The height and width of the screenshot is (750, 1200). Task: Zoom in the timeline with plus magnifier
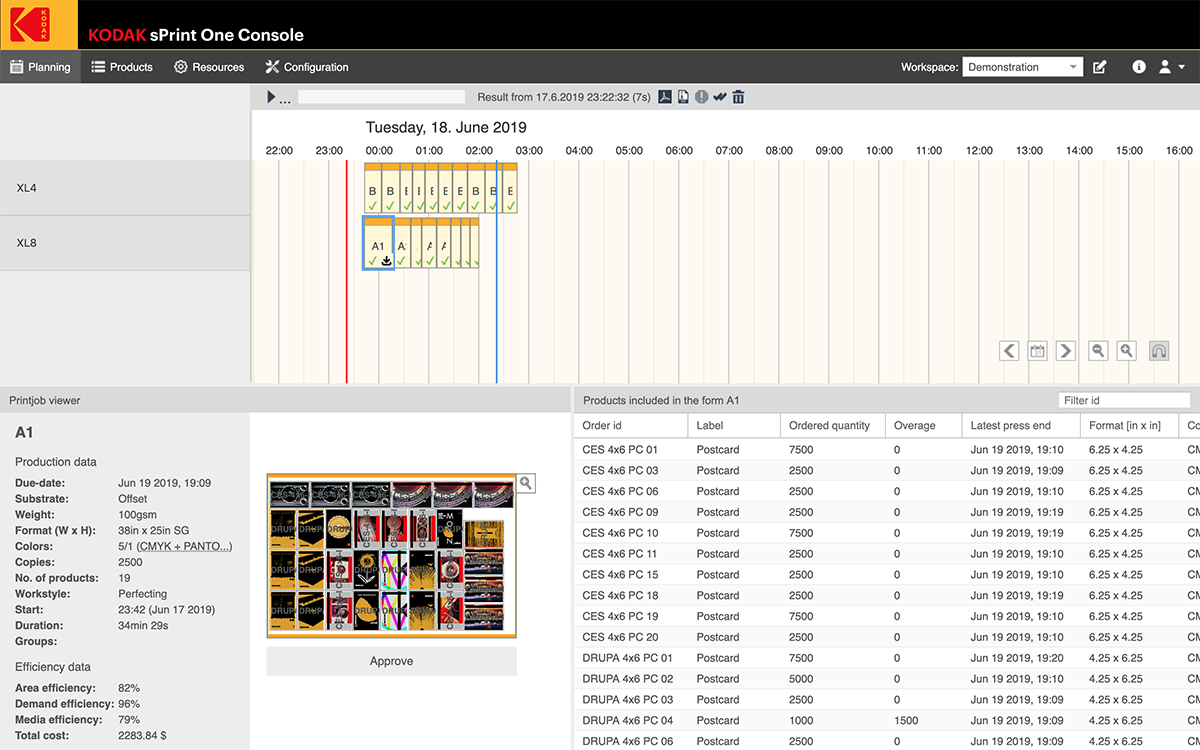click(1127, 351)
